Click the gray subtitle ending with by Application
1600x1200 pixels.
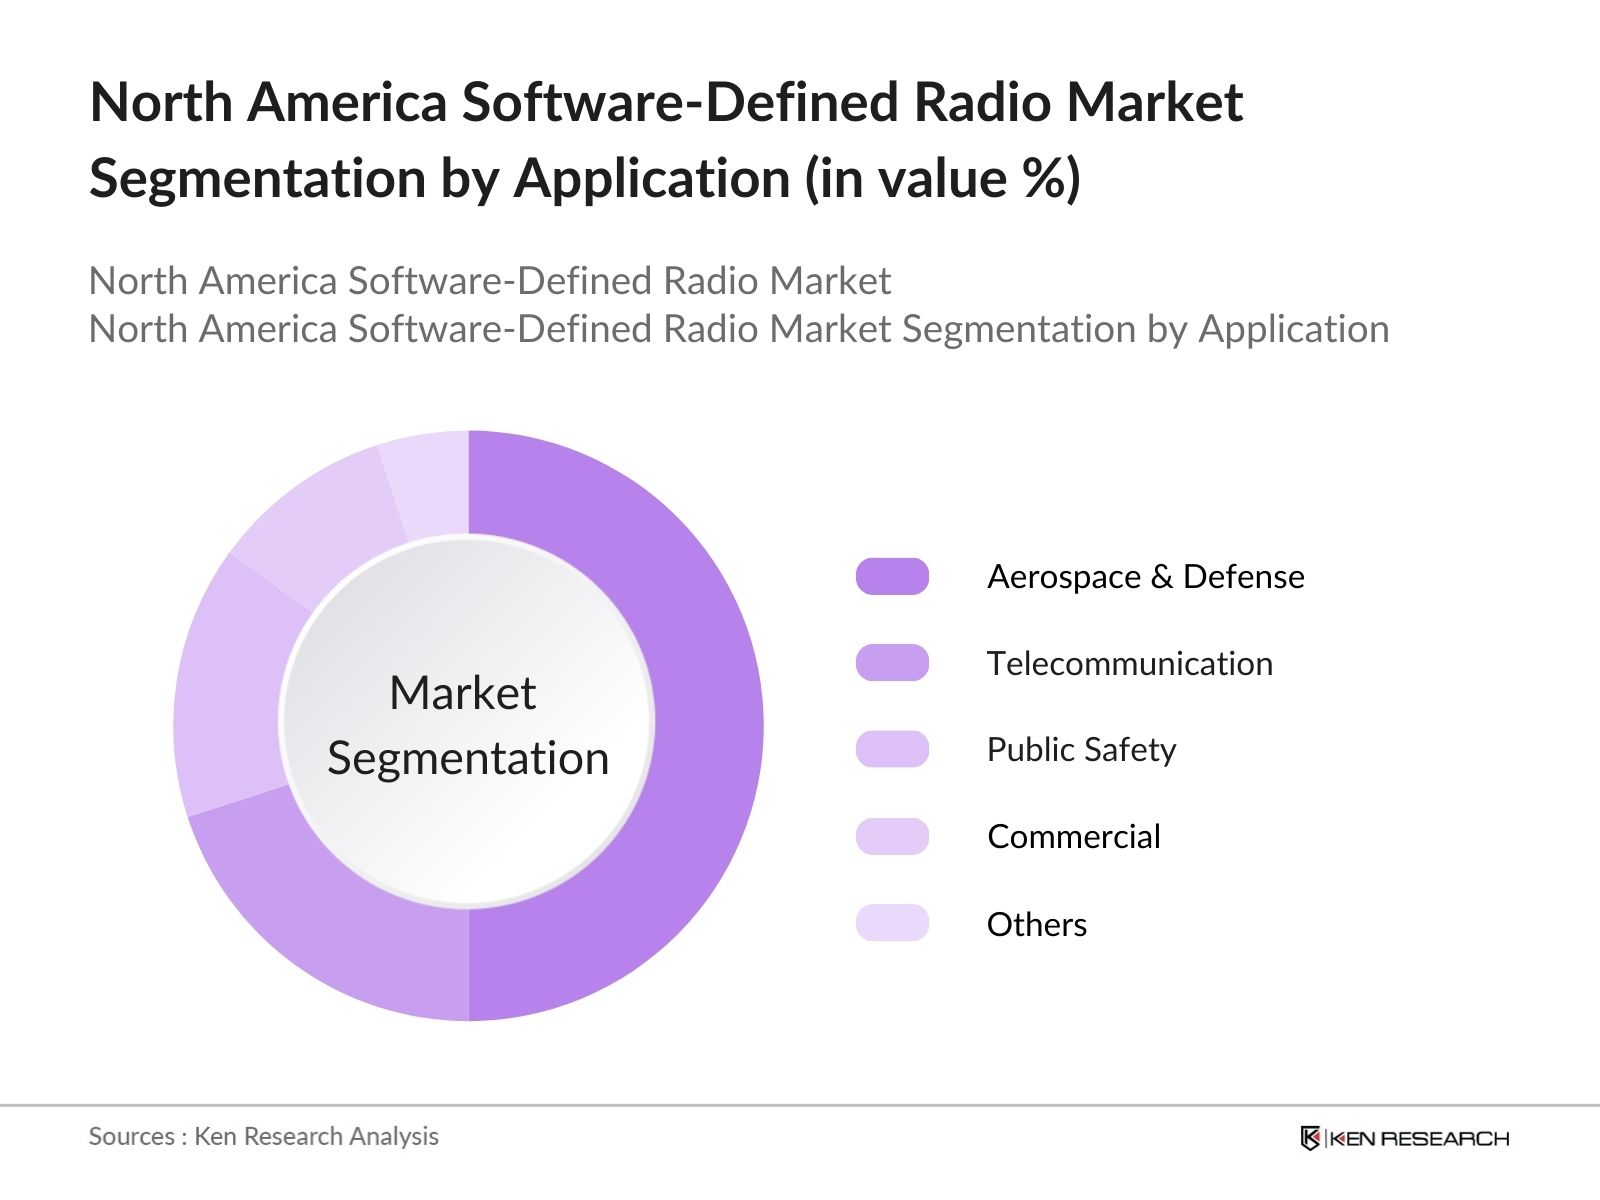coord(738,329)
